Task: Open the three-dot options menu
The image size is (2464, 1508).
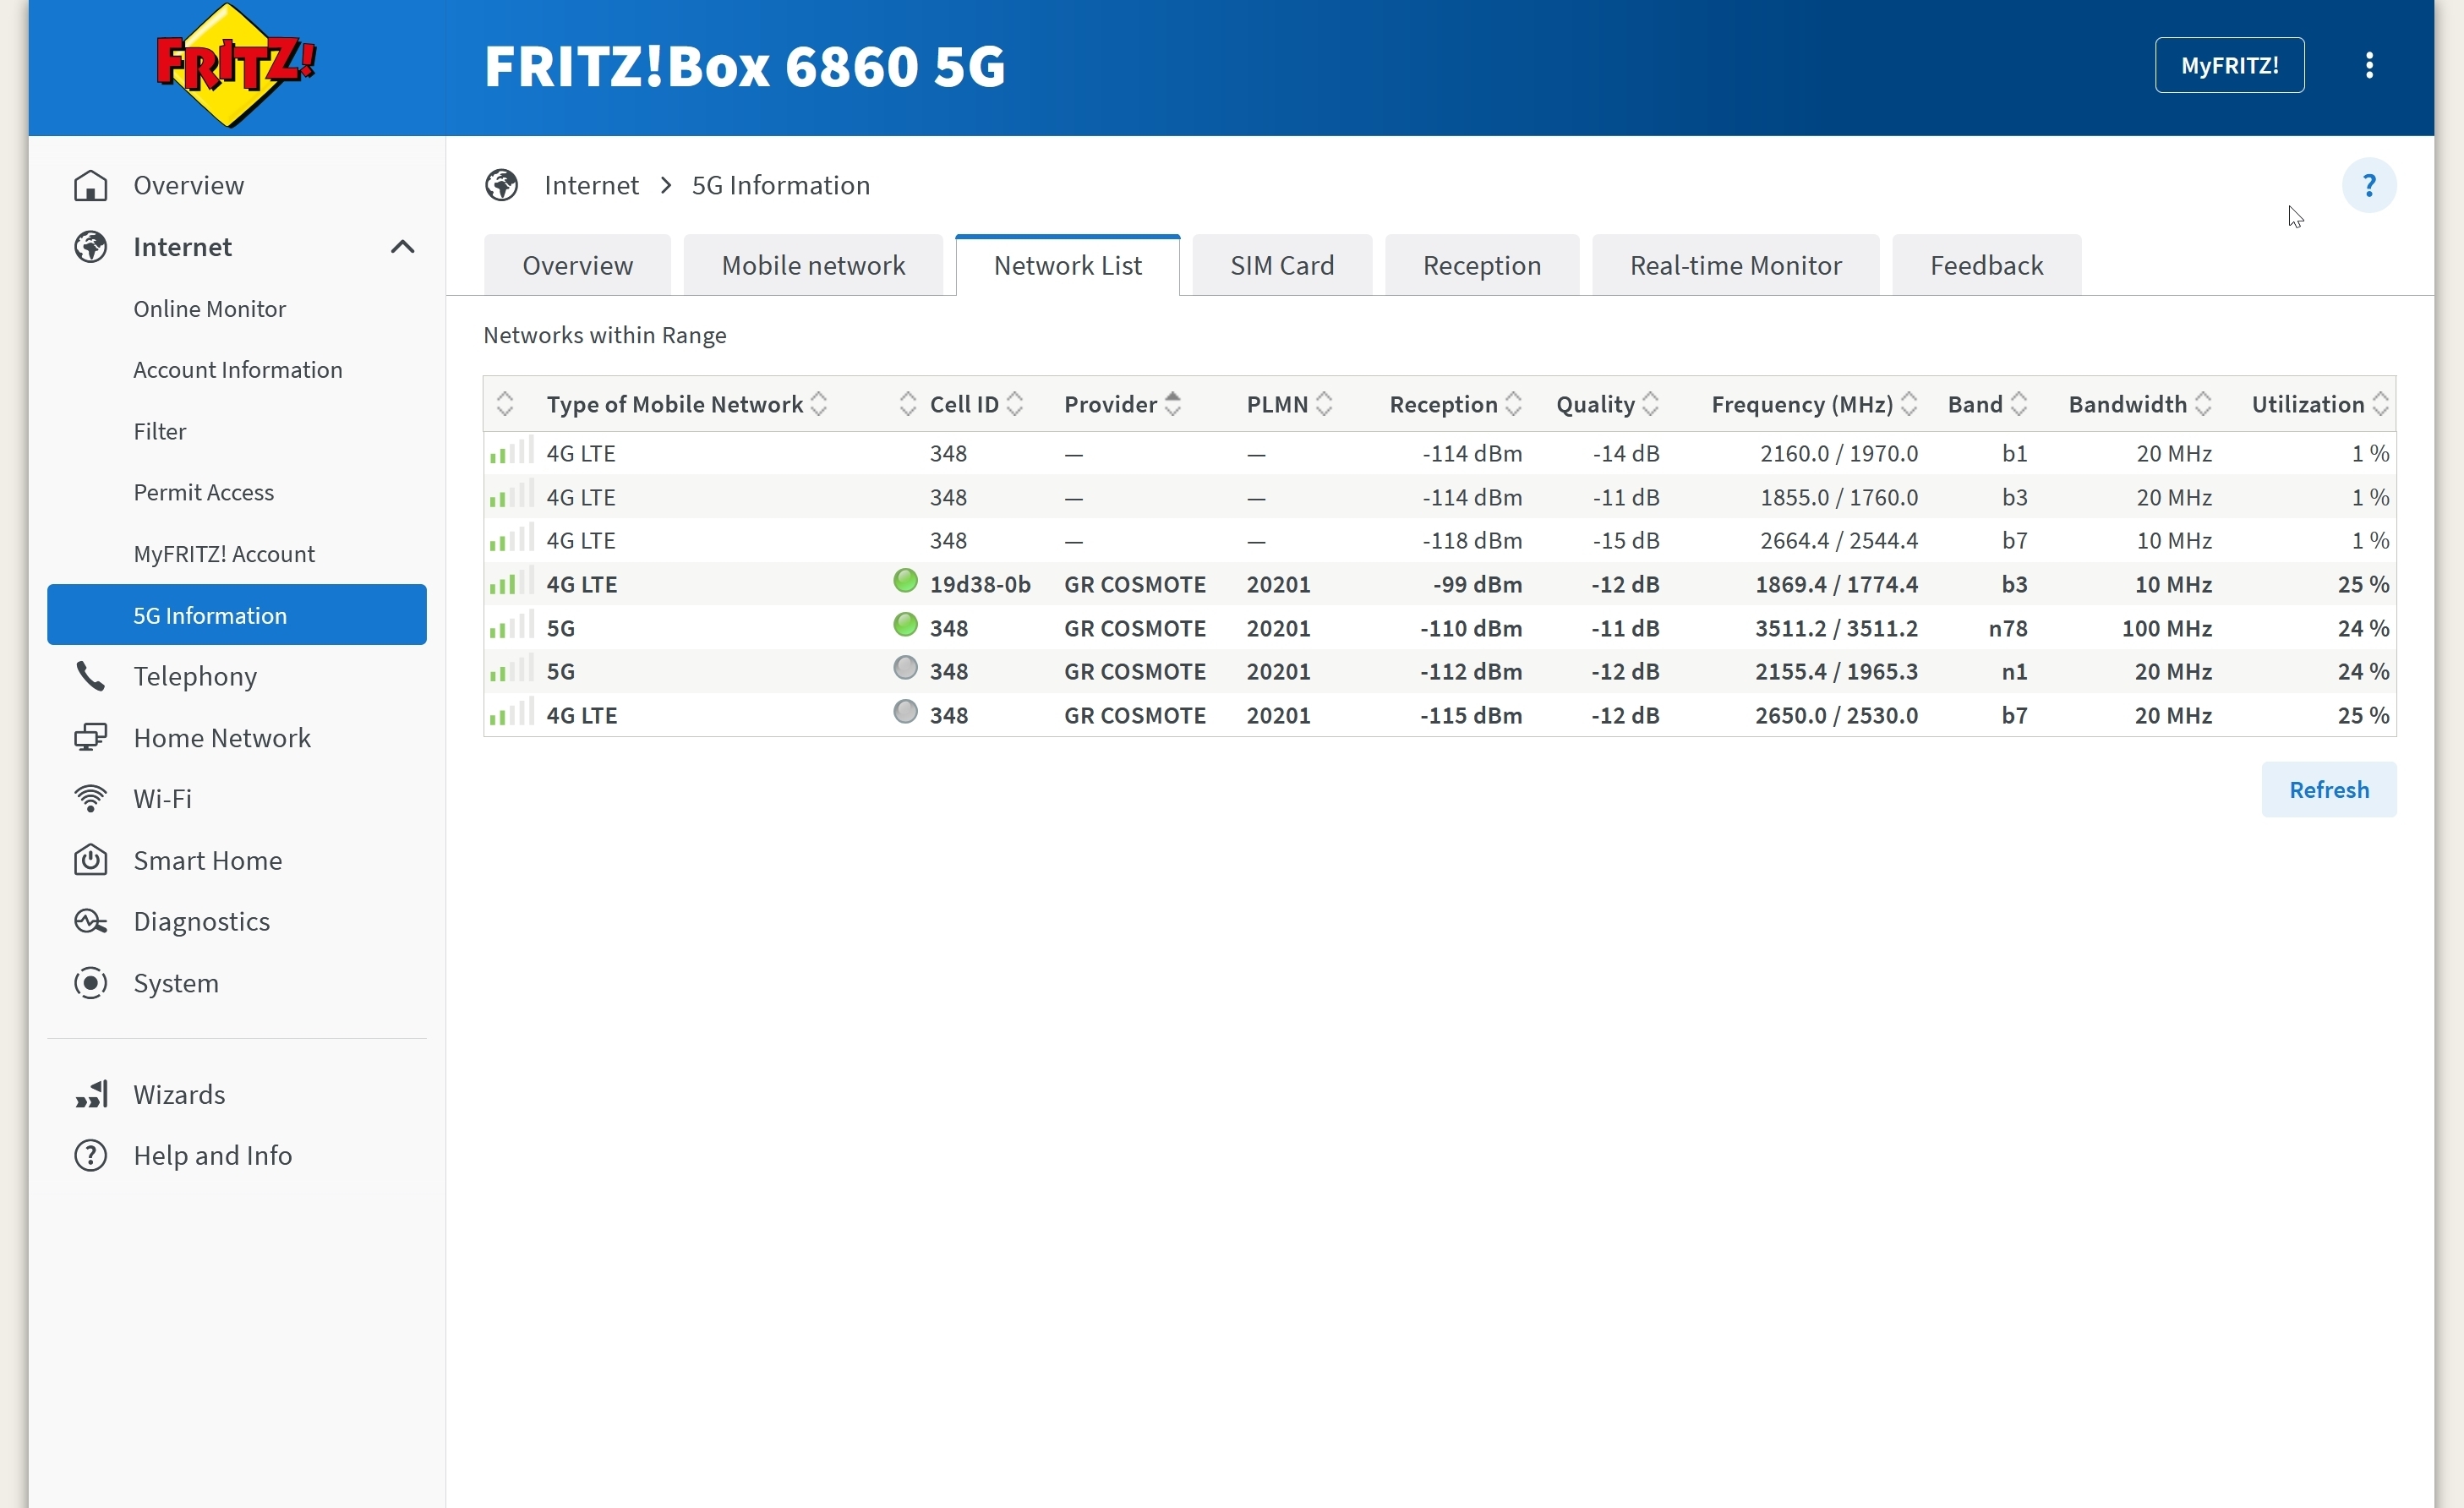Action: click(x=2369, y=65)
